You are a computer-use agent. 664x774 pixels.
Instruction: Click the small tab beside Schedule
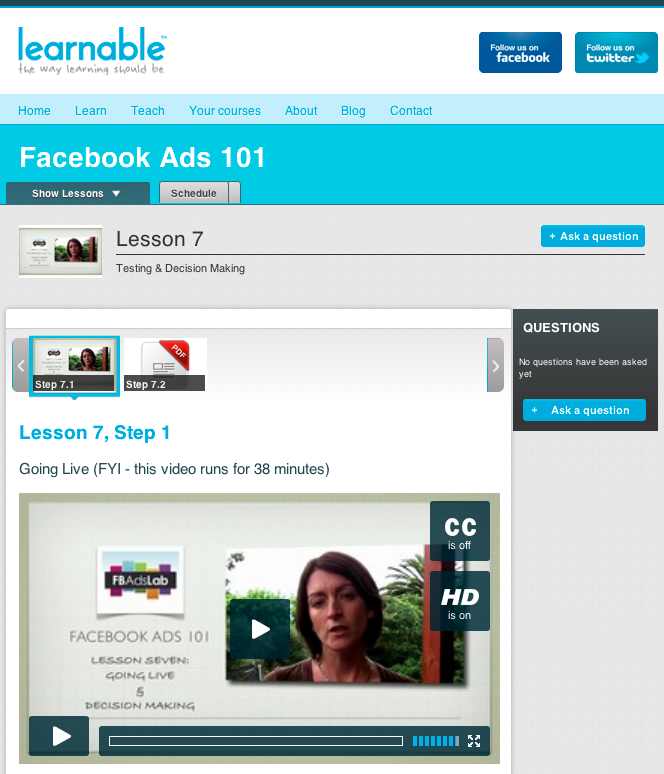coord(235,193)
